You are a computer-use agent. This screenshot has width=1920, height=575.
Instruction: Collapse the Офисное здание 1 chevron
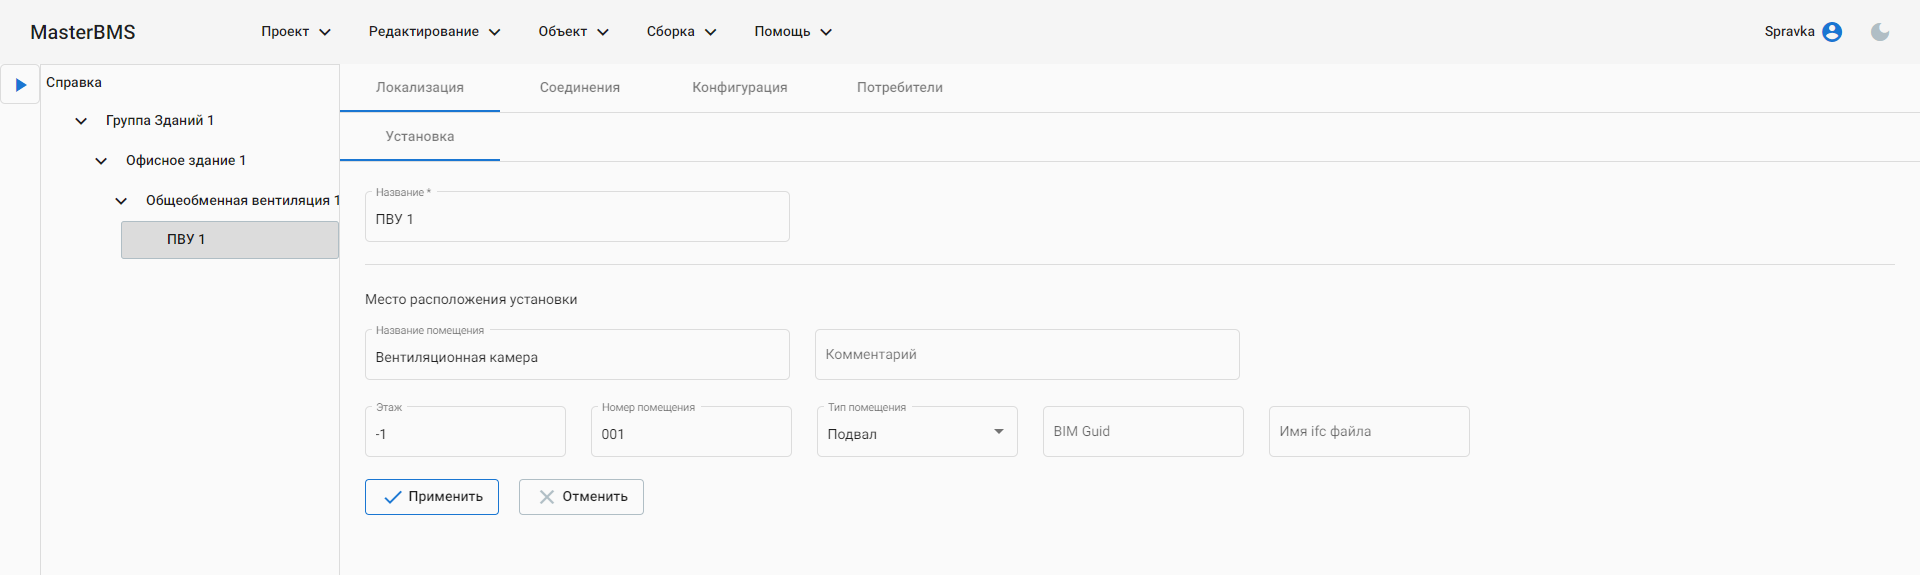point(101,161)
